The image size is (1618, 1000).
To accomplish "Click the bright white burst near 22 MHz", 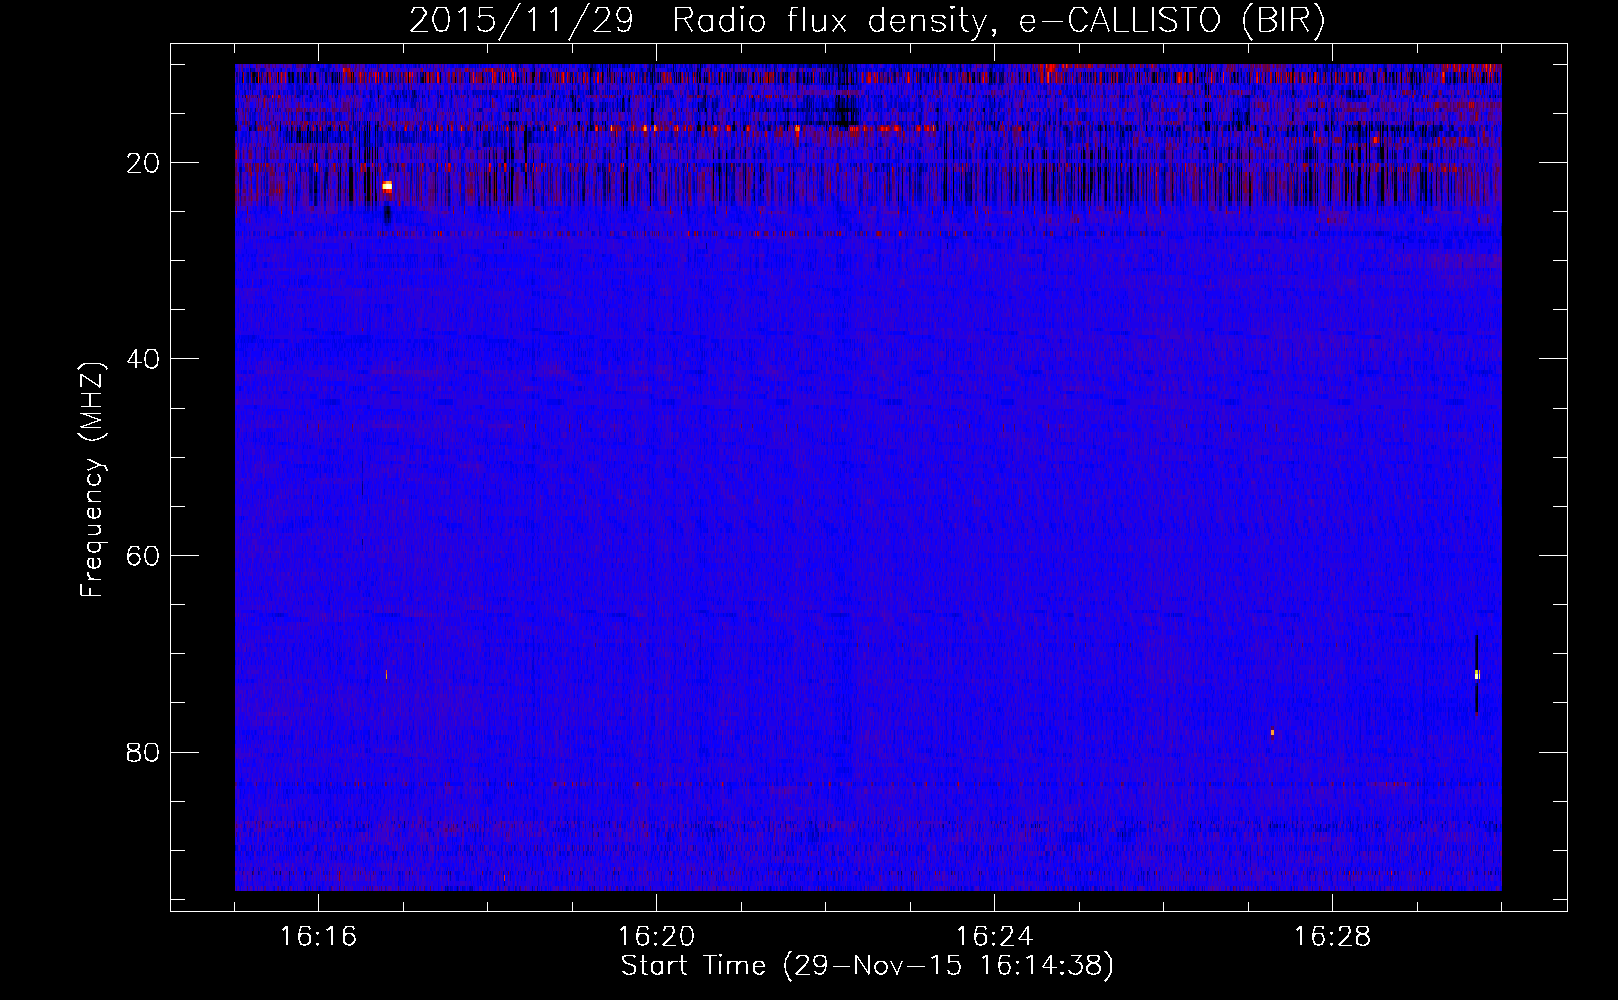I will (387, 186).
